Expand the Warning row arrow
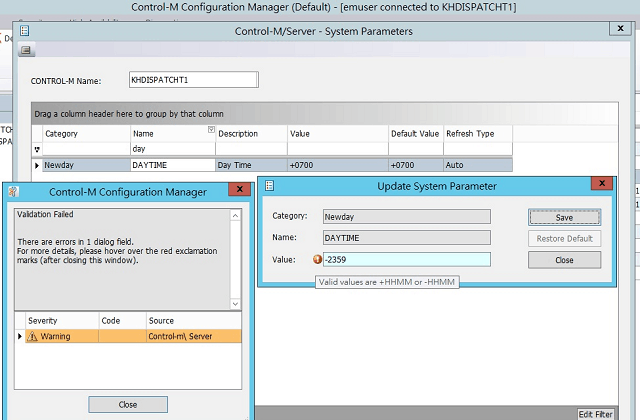640x420 pixels. pyautogui.click(x=20, y=336)
